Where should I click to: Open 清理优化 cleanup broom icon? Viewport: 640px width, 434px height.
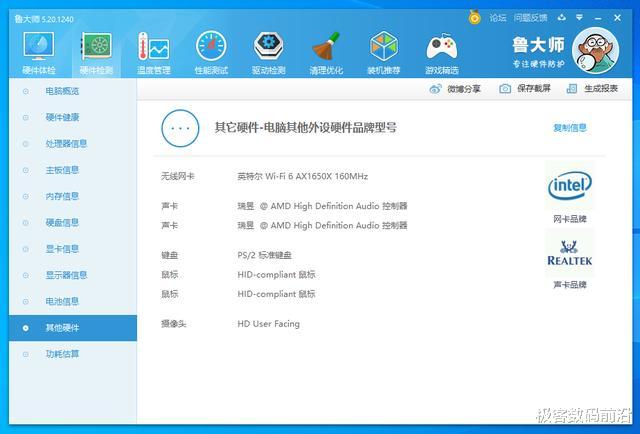[326, 53]
